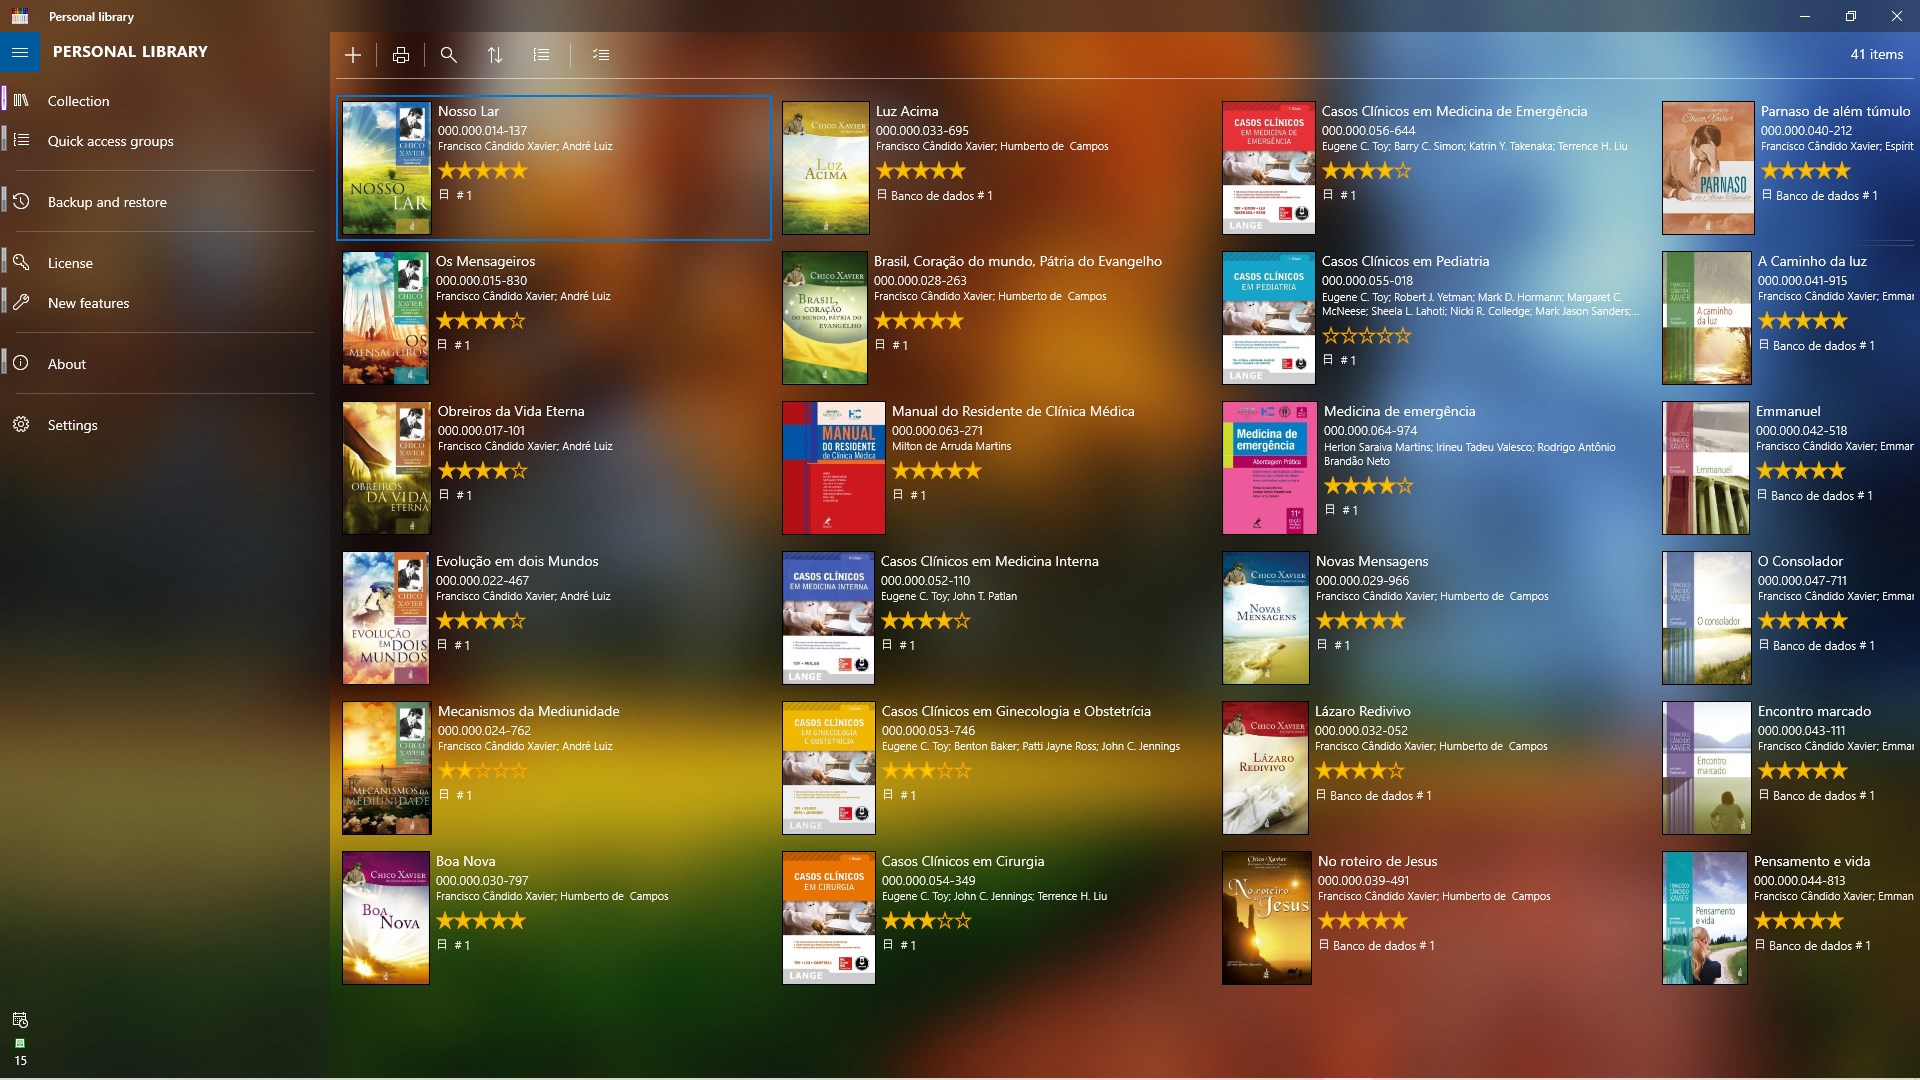
Task: Click the print icon in the toolbar
Action: click(x=400, y=55)
